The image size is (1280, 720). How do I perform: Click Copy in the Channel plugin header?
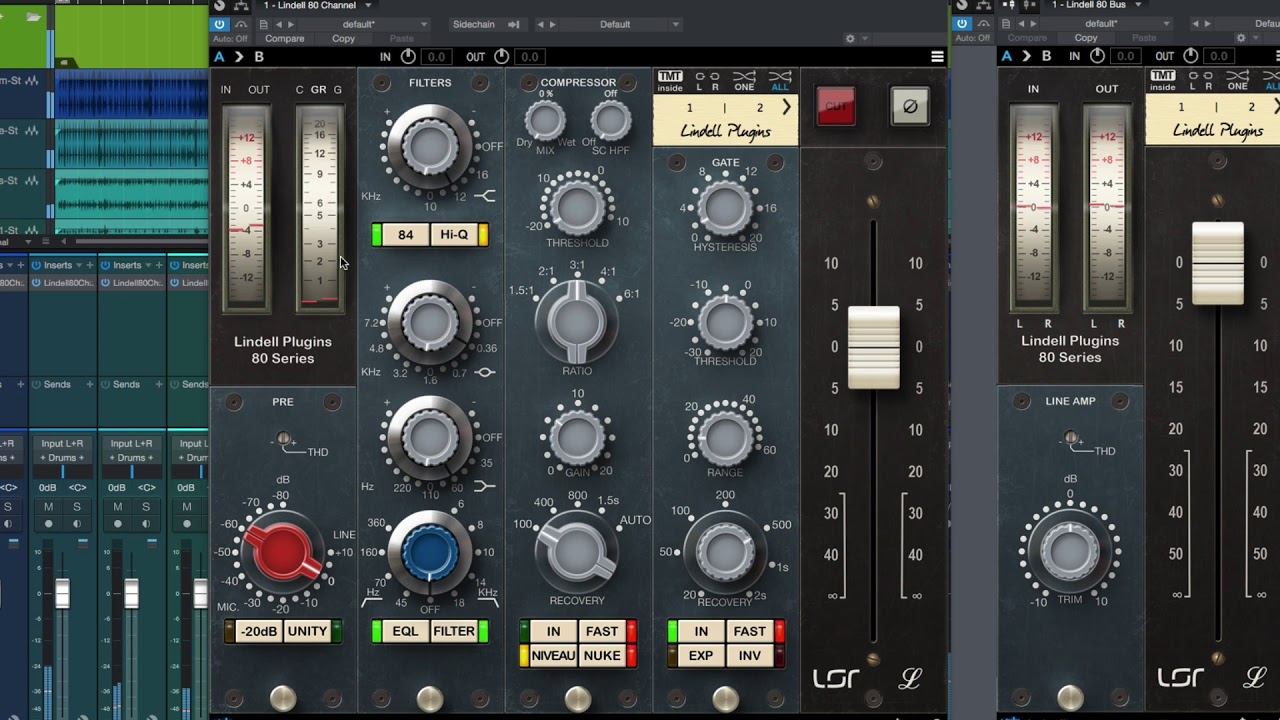coord(343,39)
